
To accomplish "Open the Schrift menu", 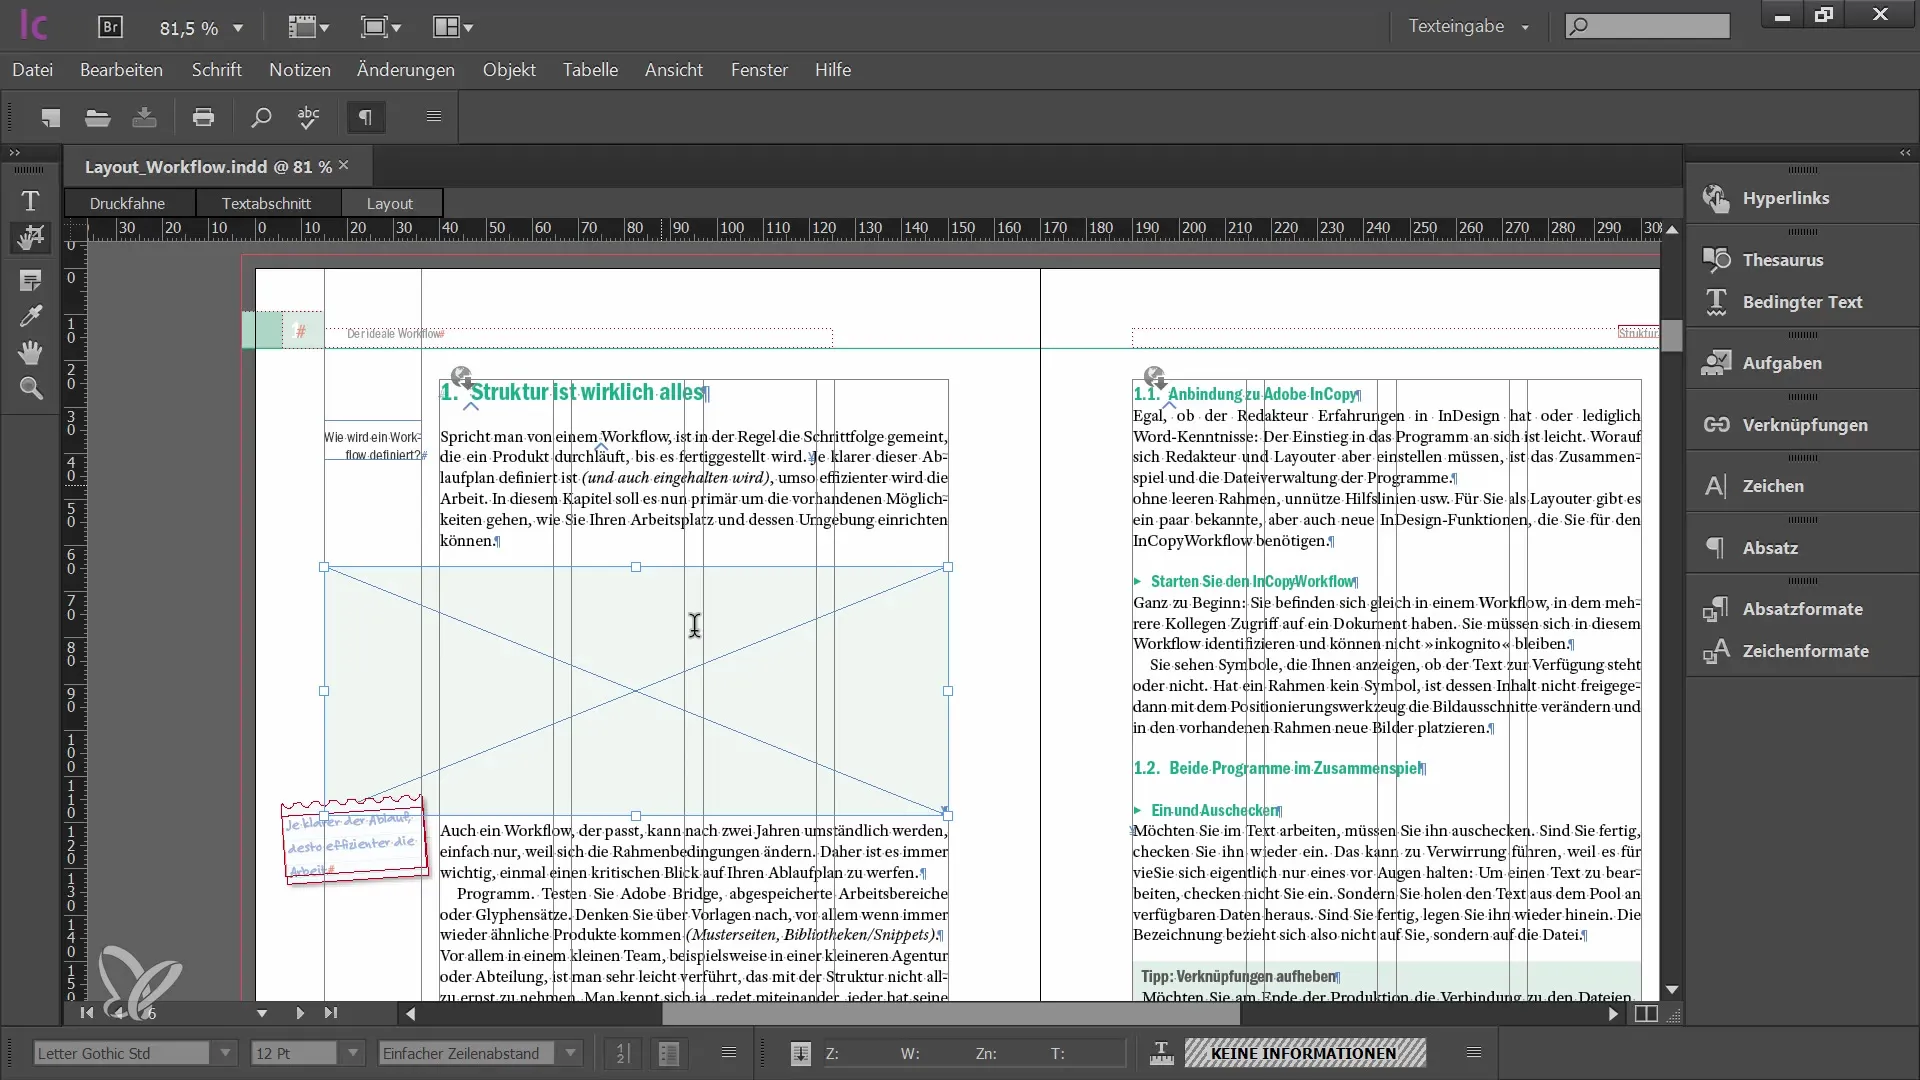I will 216,70.
